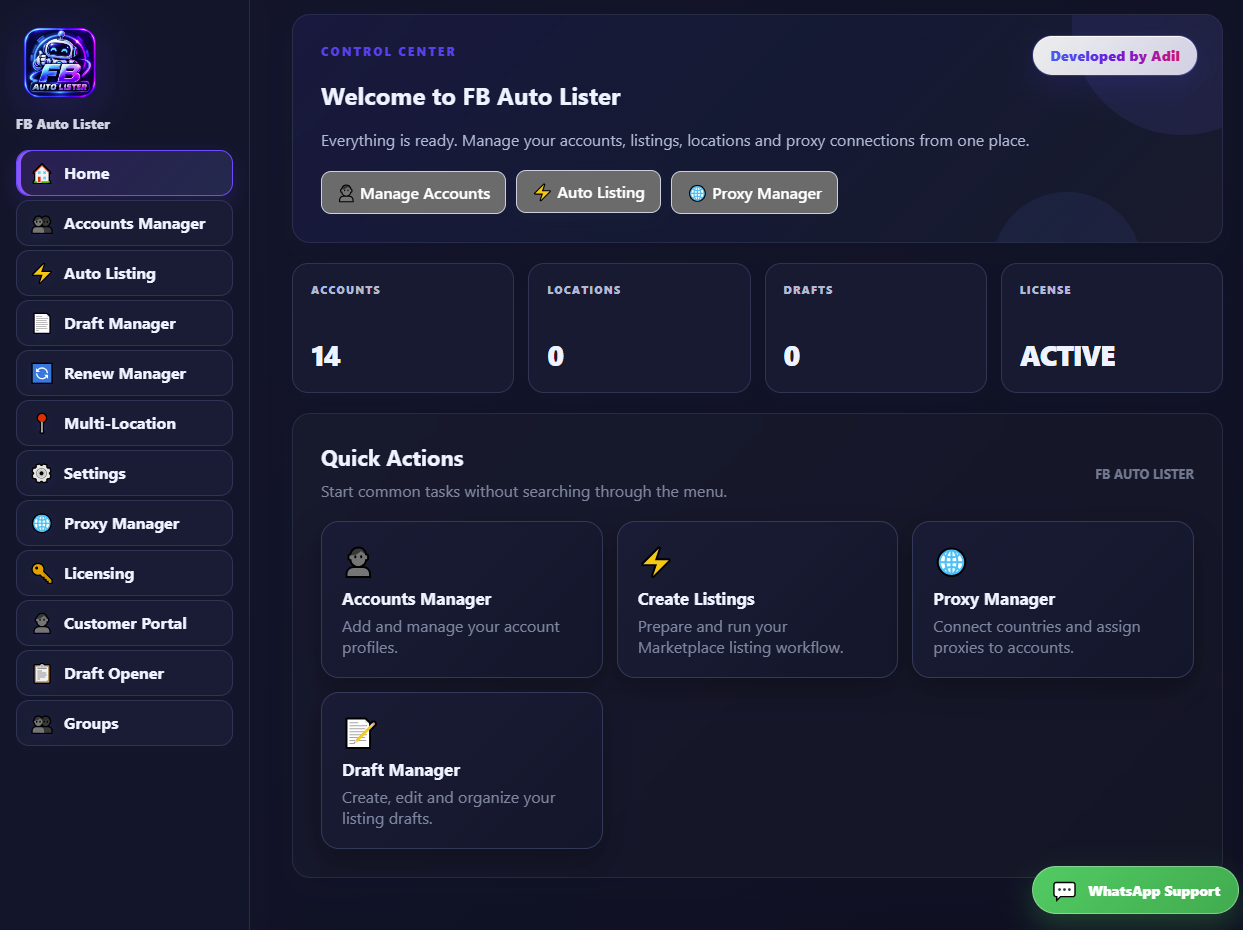The width and height of the screenshot is (1243, 930).
Task: Select Groups in the sidebar
Action: point(124,723)
